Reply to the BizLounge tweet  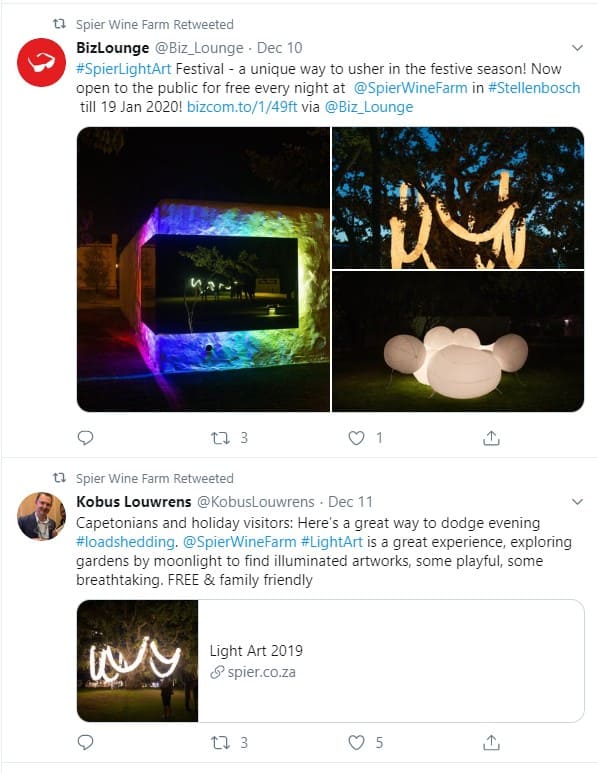click(x=85, y=437)
